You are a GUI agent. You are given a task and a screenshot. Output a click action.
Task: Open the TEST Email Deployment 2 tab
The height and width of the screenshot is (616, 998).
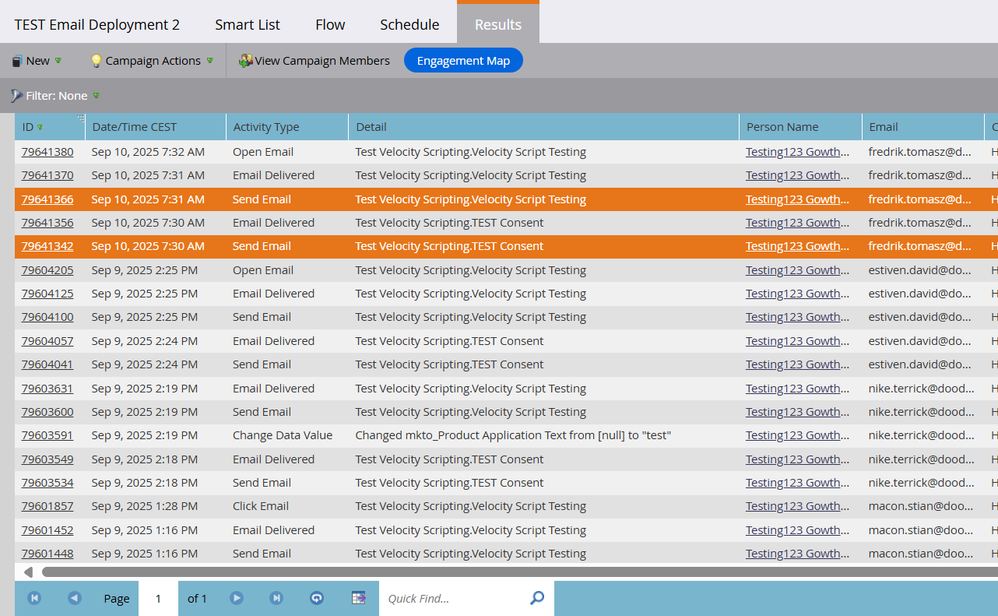97,25
